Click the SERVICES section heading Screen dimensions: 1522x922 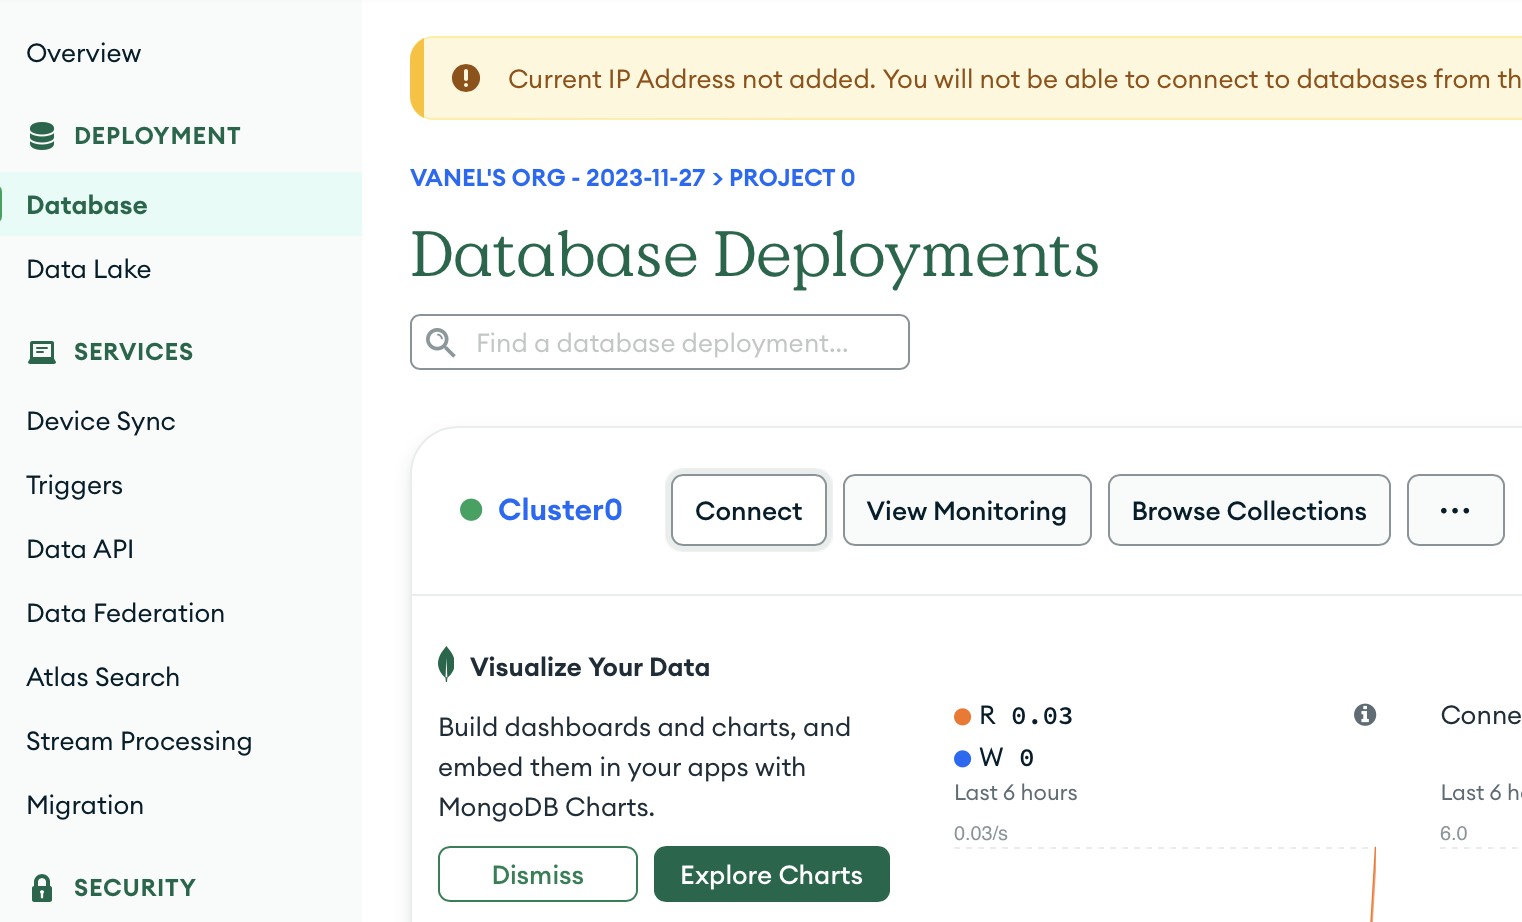point(134,352)
